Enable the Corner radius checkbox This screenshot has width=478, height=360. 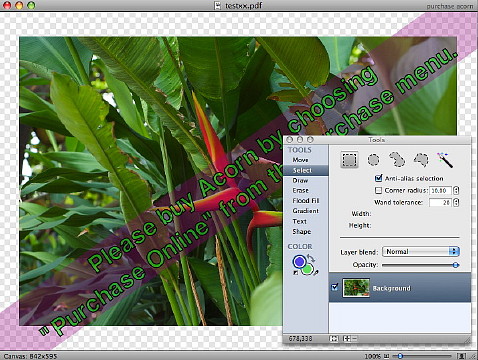pos(378,190)
